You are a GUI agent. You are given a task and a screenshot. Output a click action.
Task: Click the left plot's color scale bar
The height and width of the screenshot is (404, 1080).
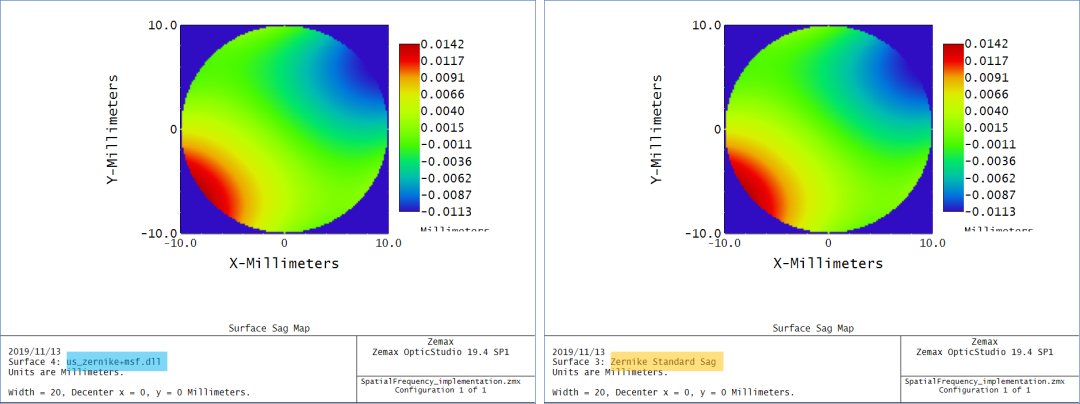[409, 127]
